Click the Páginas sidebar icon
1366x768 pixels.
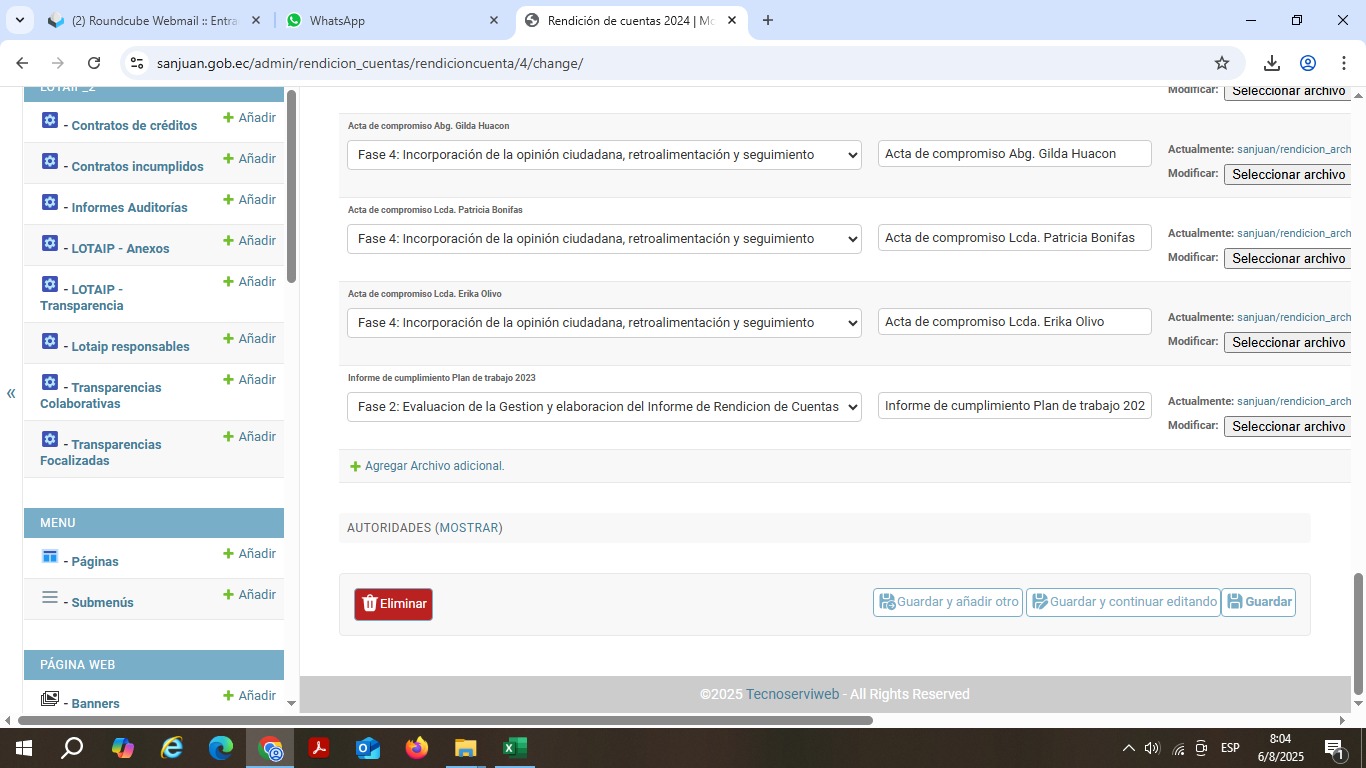click(x=50, y=556)
